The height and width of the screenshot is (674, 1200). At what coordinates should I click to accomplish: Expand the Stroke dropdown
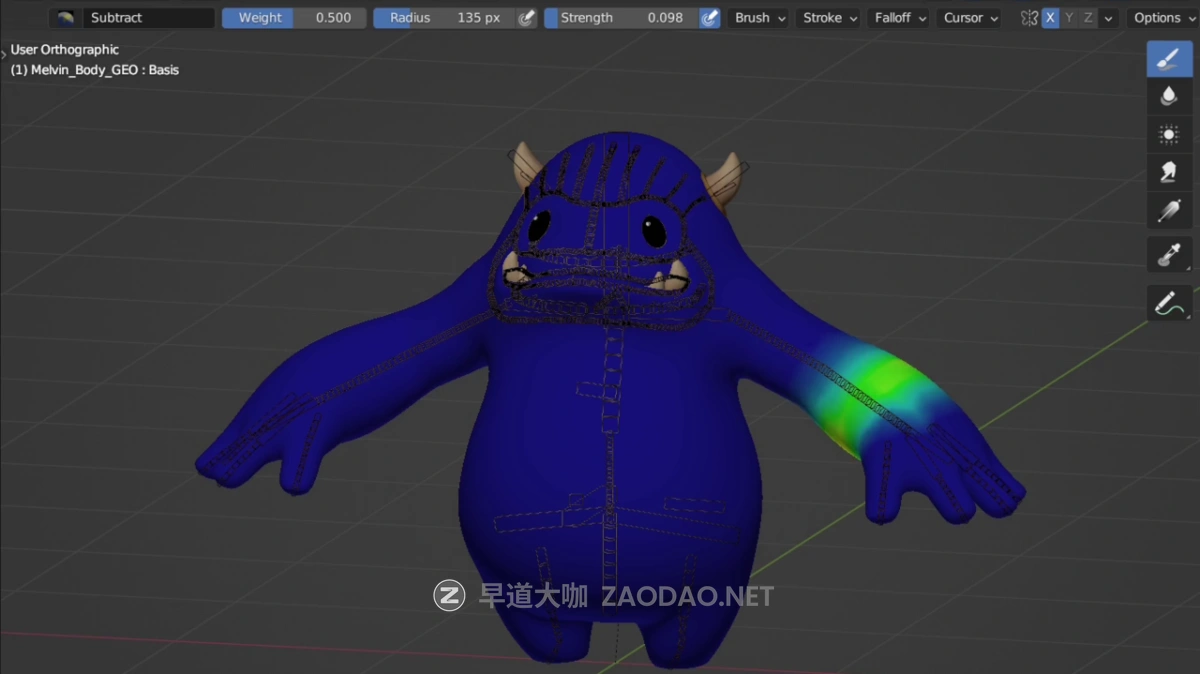pos(830,18)
